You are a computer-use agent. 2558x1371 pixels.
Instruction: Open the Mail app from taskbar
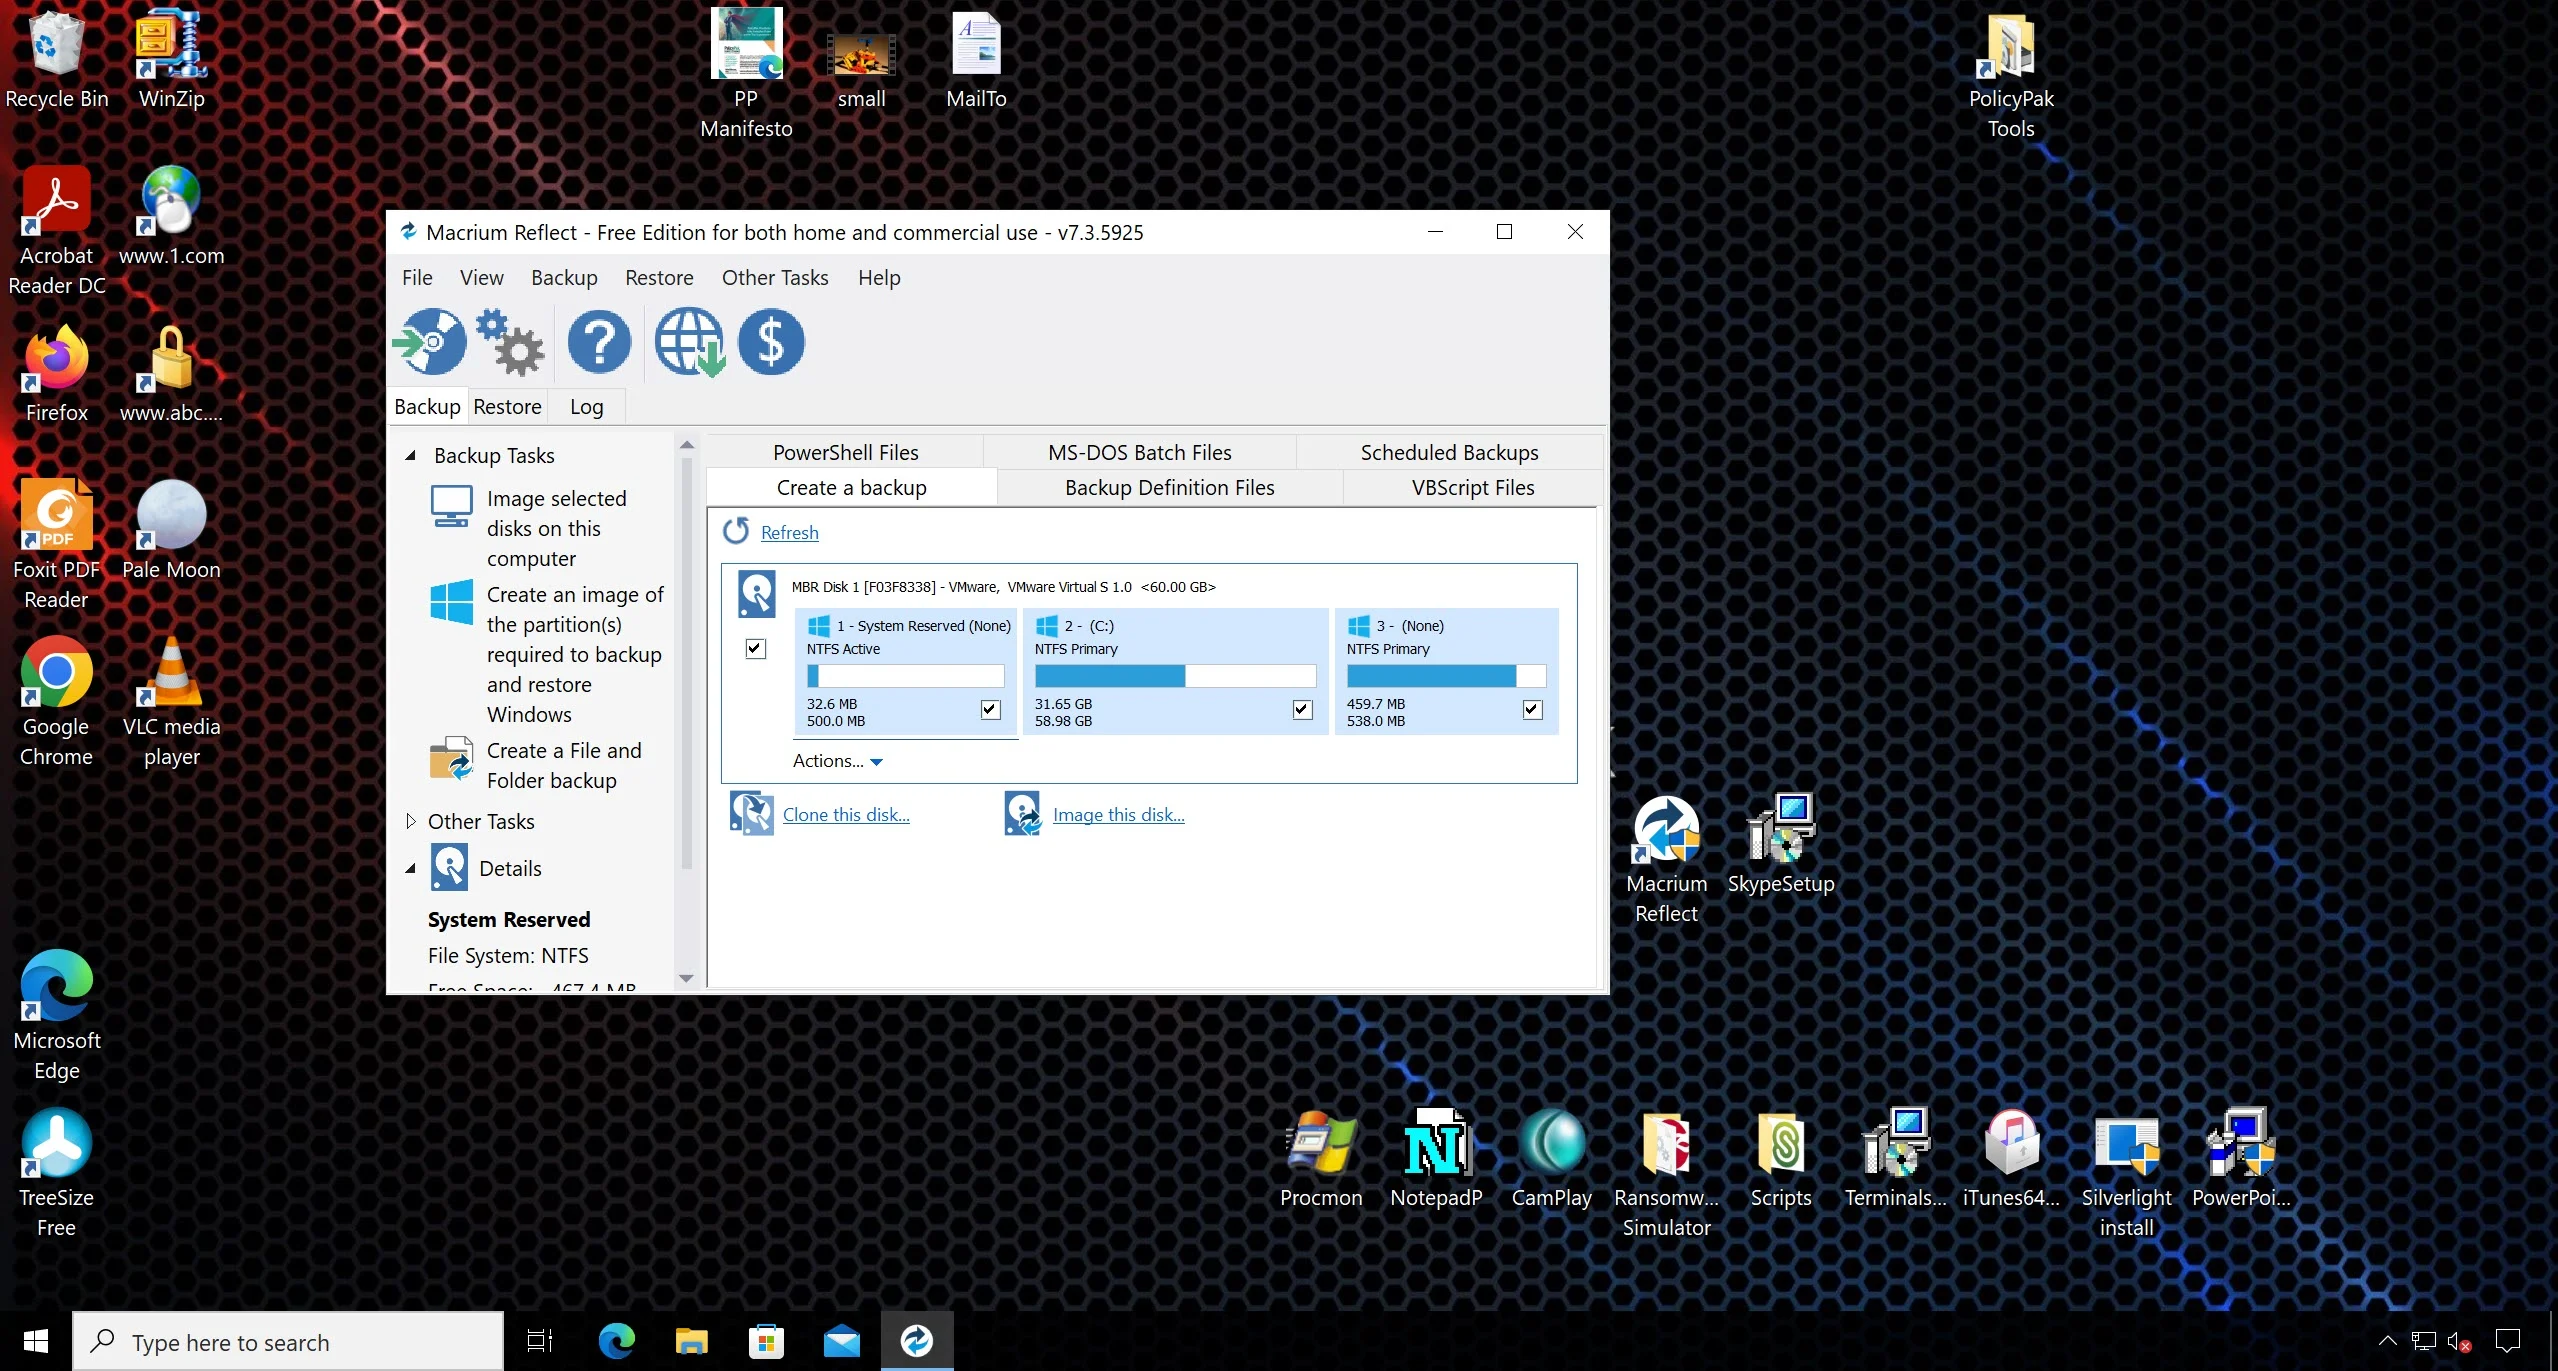pyautogui.click(x=842, y=1340)
